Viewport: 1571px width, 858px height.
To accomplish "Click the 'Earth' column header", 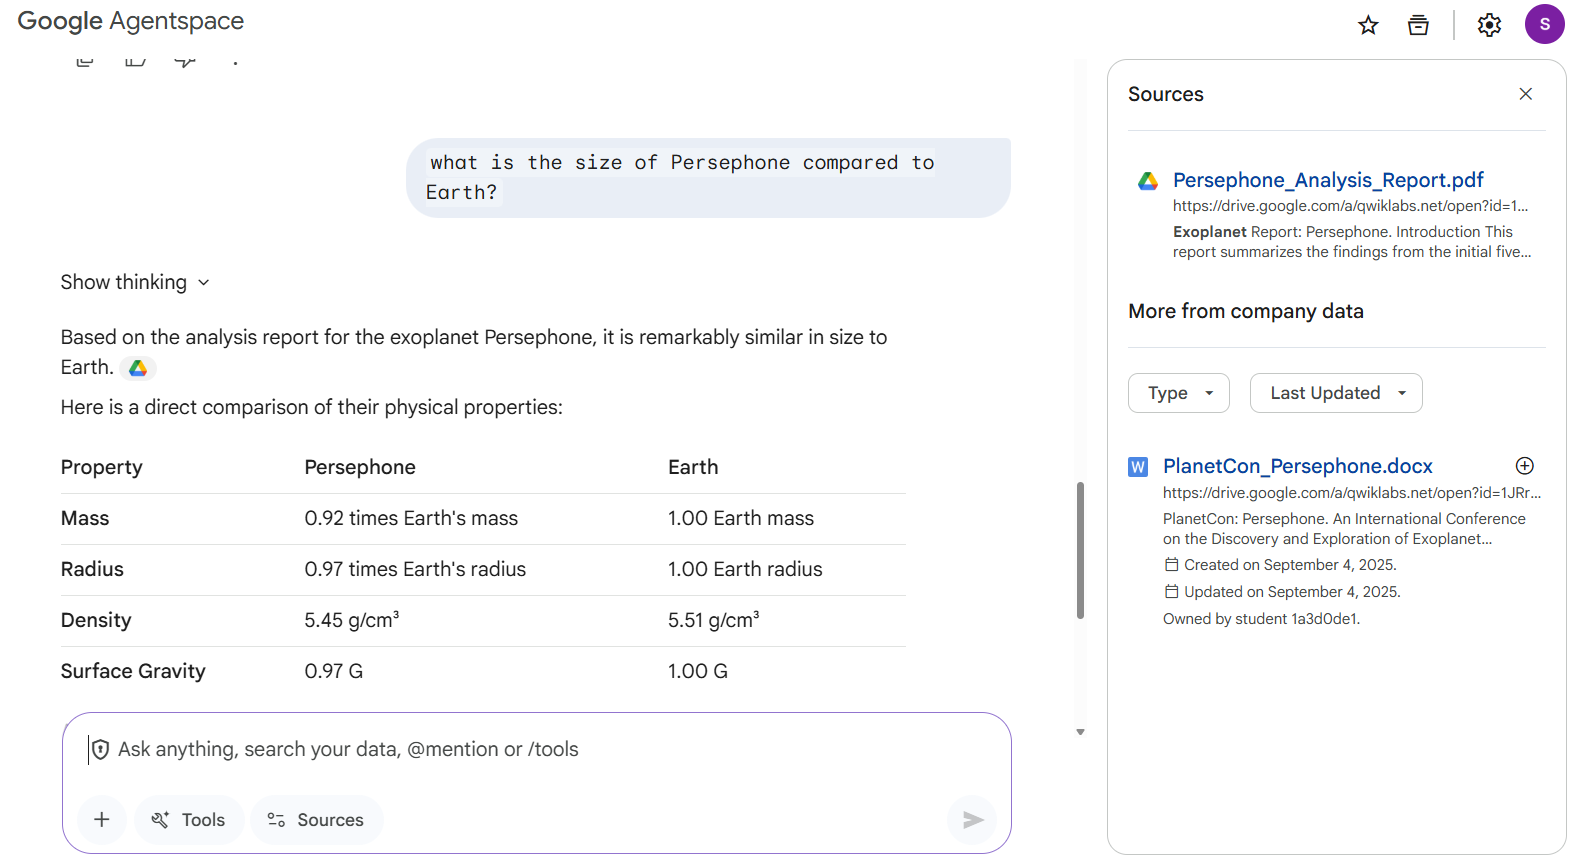I will point(693,467).
